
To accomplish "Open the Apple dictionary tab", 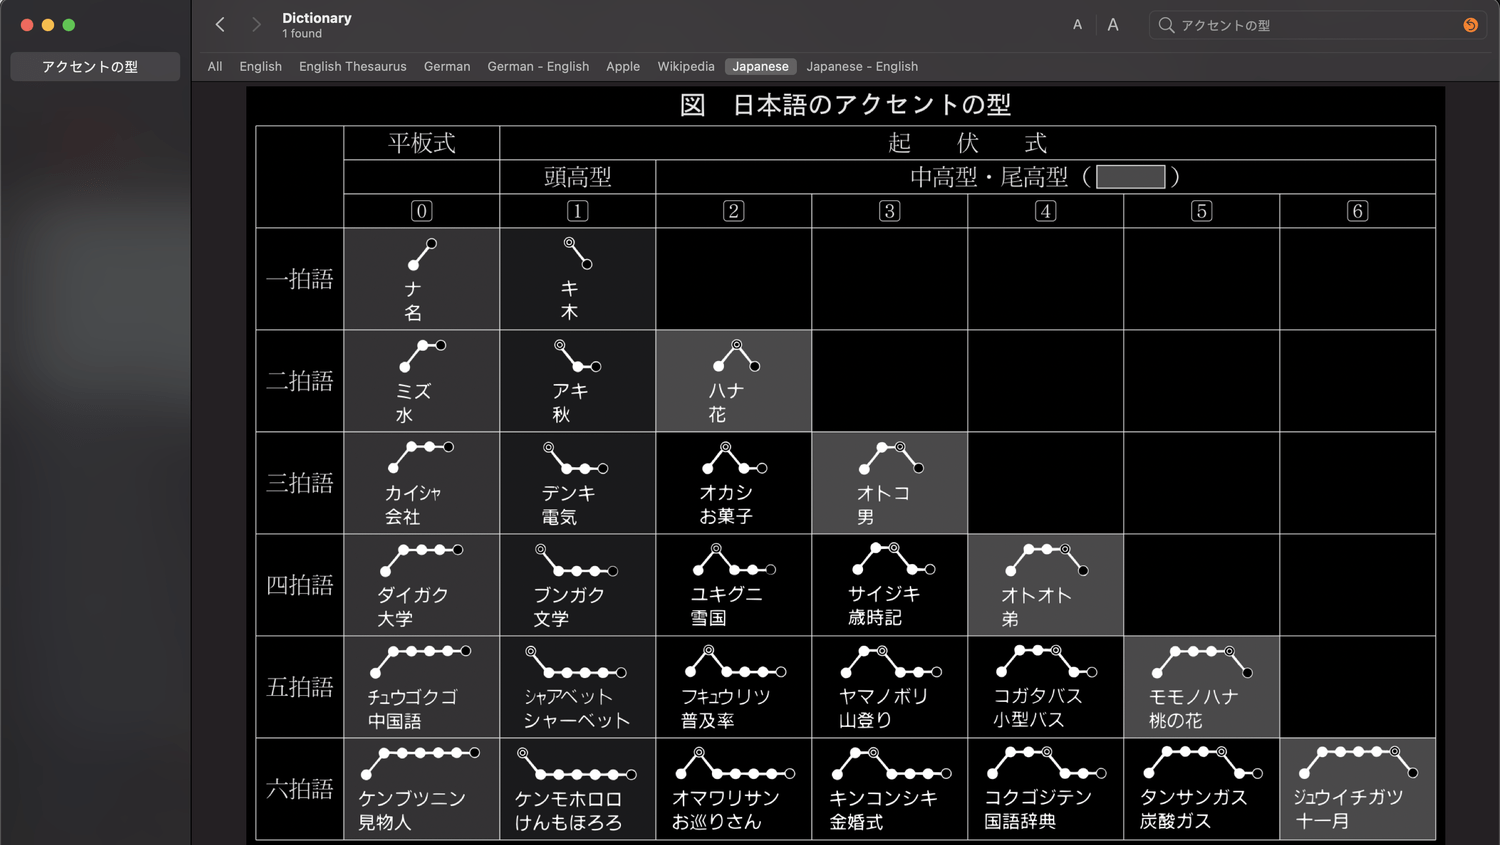I will point(622,66).
